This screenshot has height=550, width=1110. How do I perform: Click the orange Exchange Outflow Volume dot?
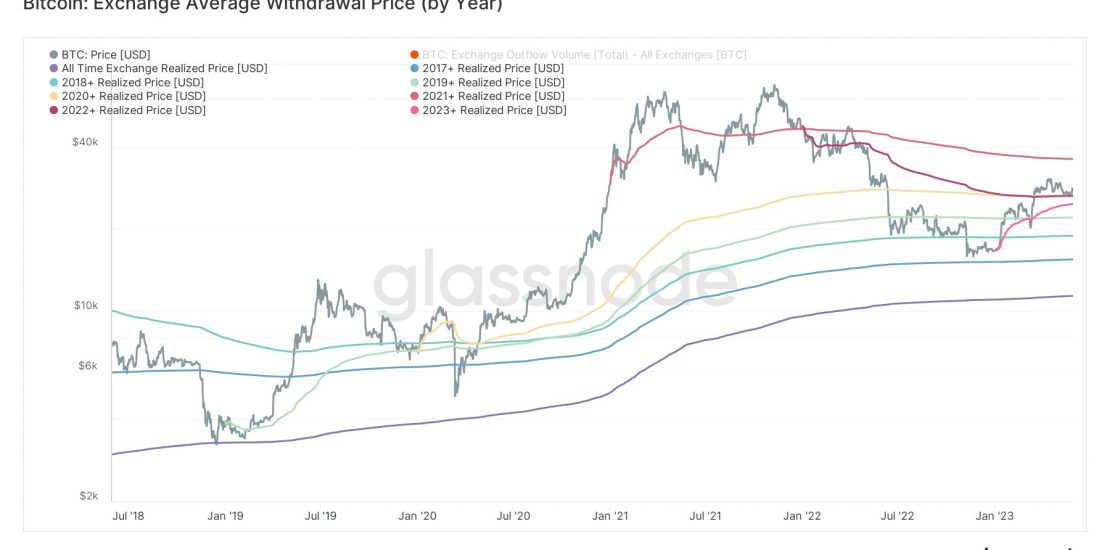[414, 54]
